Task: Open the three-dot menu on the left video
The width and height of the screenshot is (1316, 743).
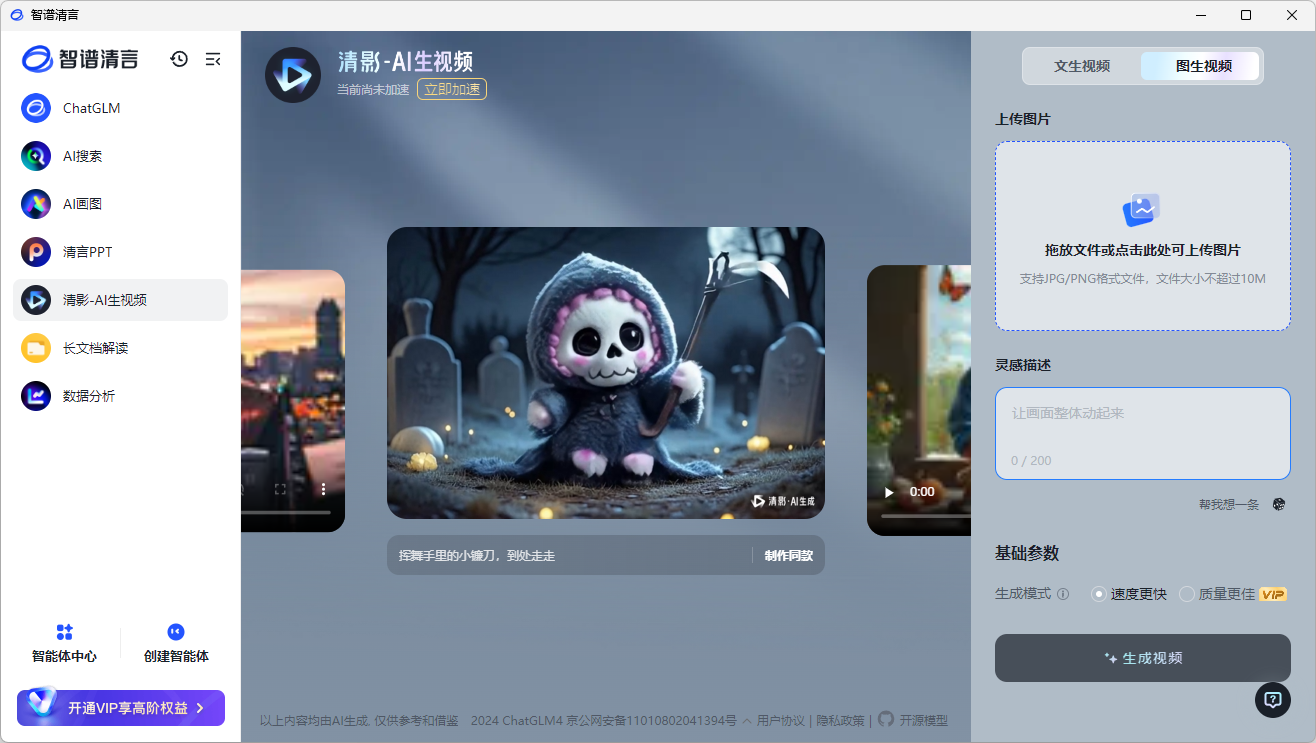Action: [x=324, y=489]
